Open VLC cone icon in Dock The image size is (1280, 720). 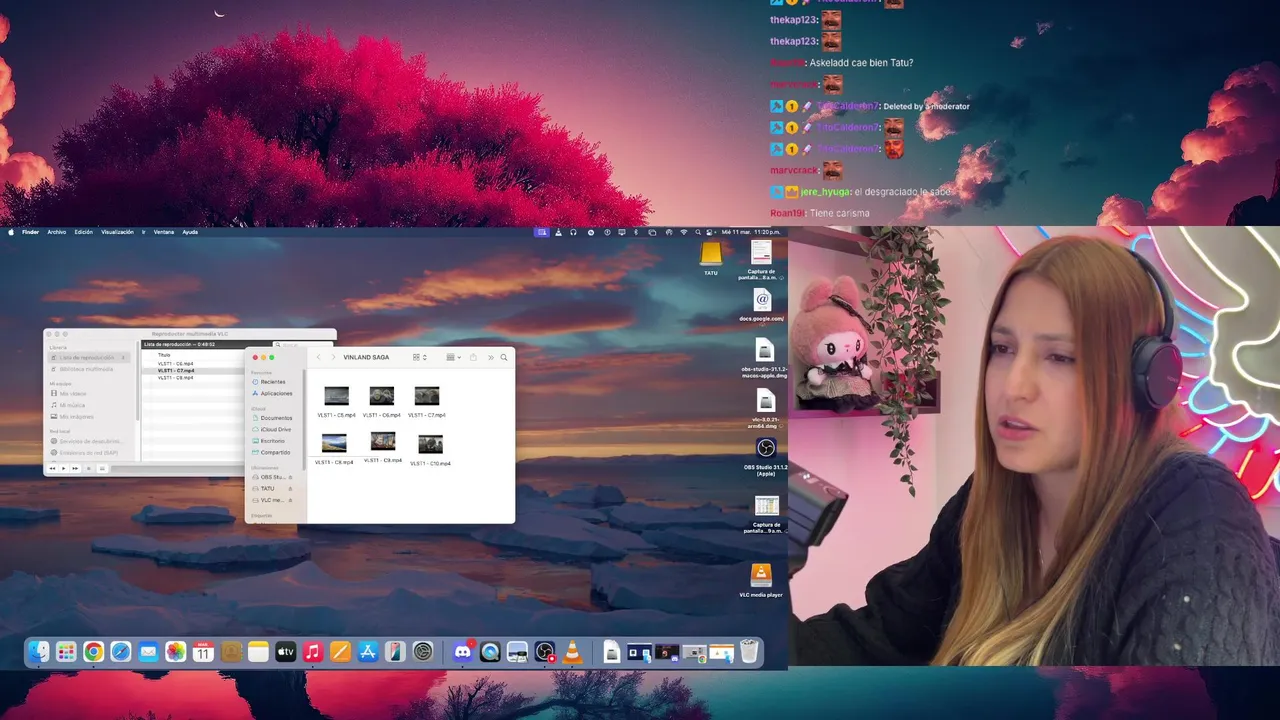point(572,652)
